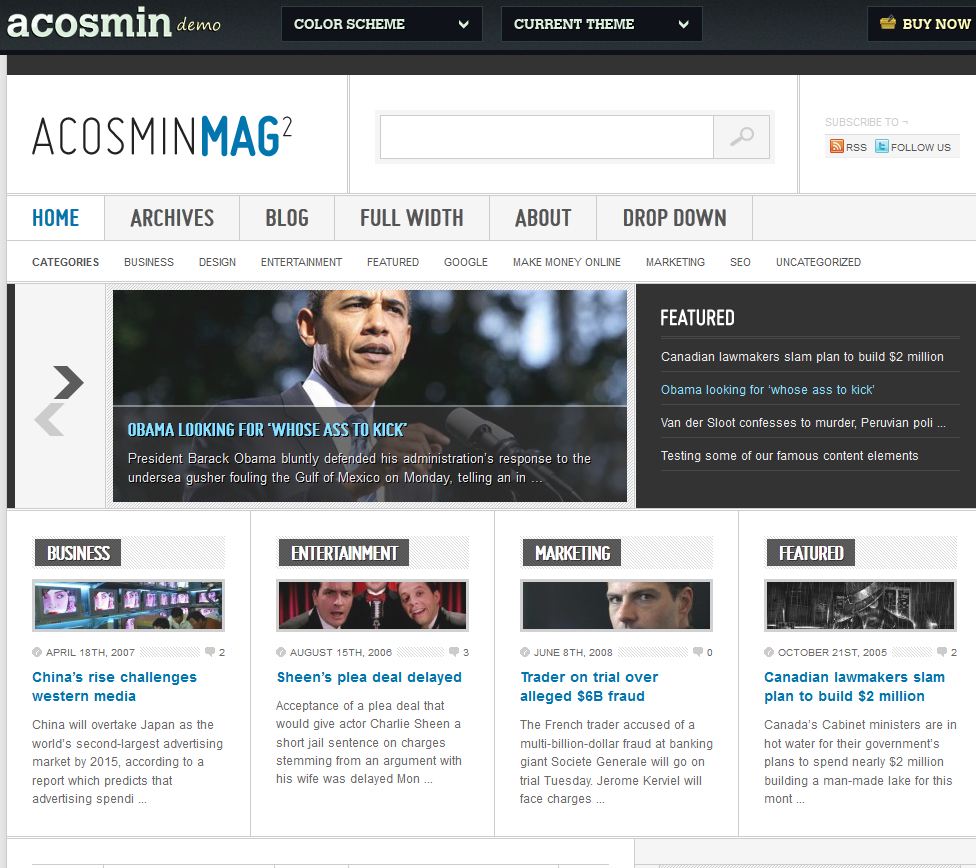Click into the search text field
The width and height of the screenshot is (976, 868).
547,137
